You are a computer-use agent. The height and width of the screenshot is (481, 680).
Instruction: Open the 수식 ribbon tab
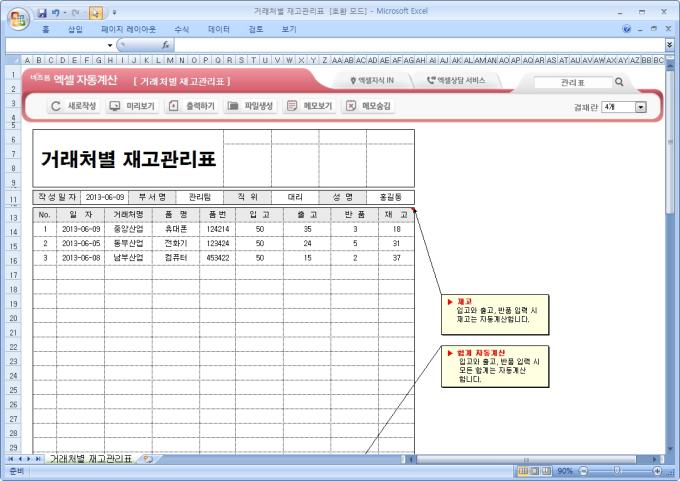[x=181, y=29]
